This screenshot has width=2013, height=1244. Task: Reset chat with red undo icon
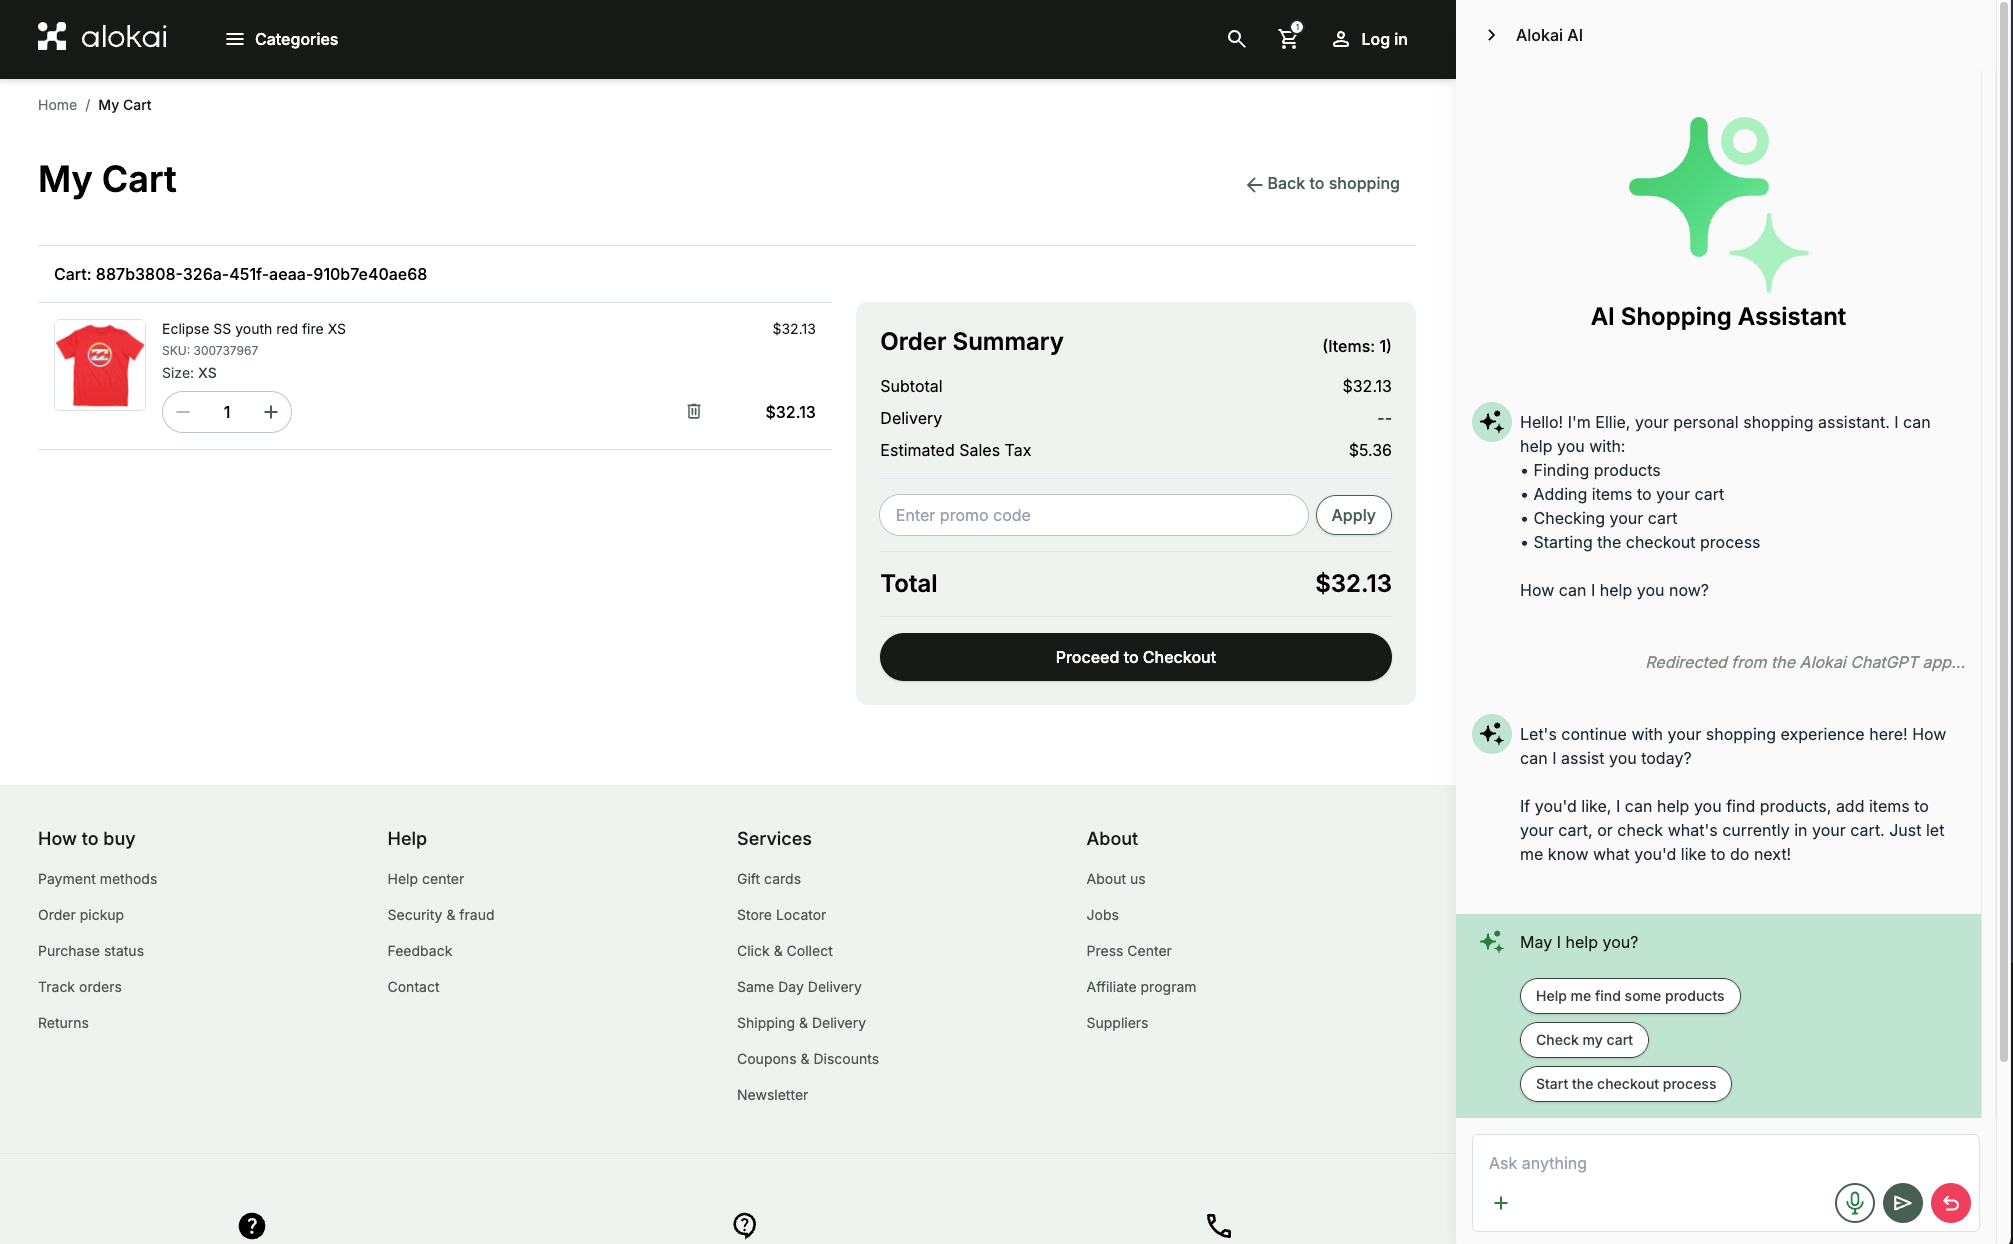[x=1950, y=1202]
